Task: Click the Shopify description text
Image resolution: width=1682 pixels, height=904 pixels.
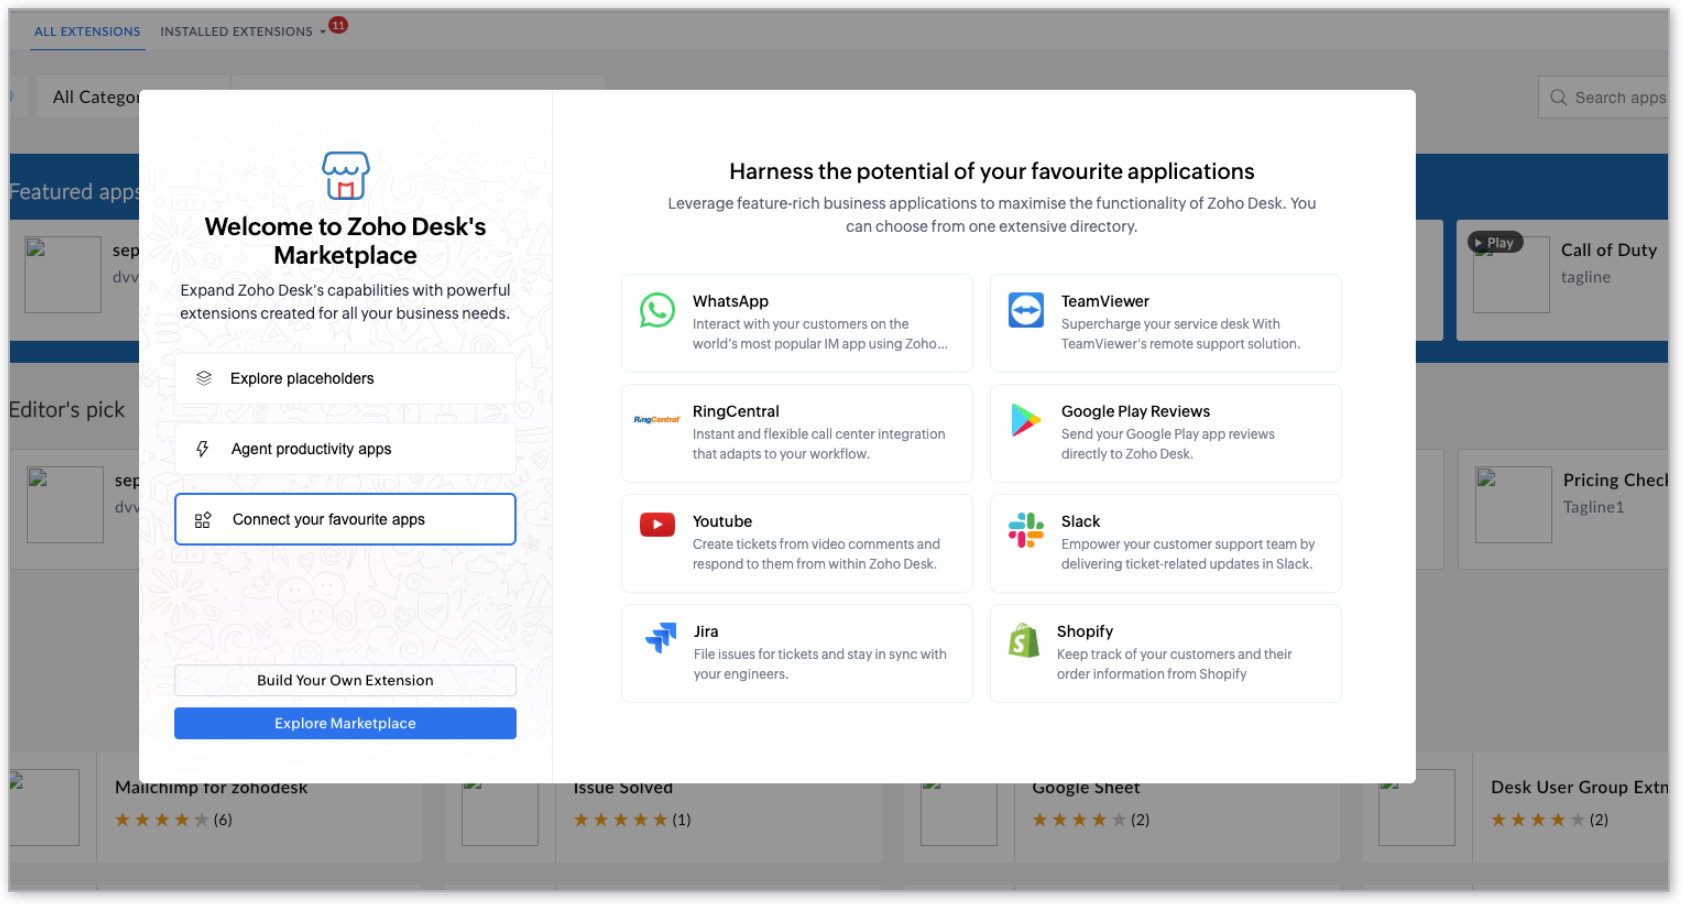Action: click(1174, 664)
